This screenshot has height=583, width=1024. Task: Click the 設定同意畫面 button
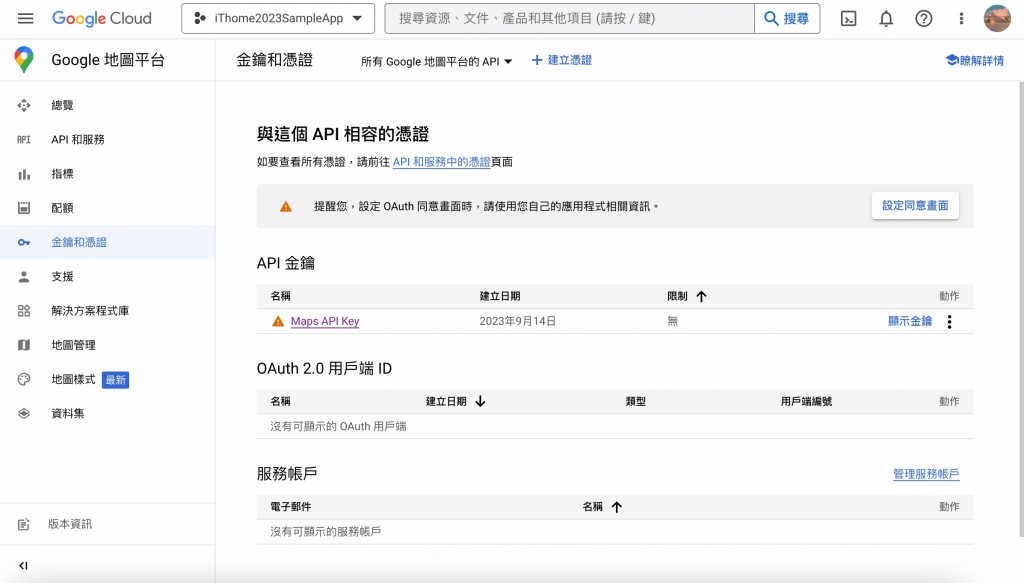915,206
